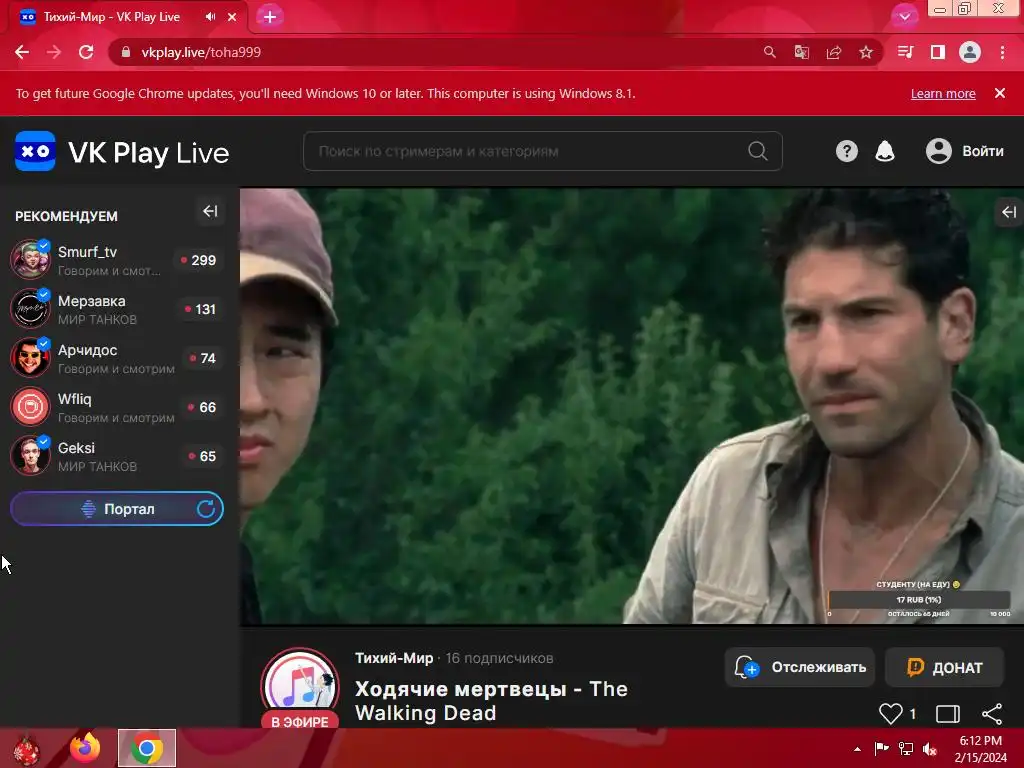
Task: Click Мерзавка channel name text
Action: tap(91, 301)
